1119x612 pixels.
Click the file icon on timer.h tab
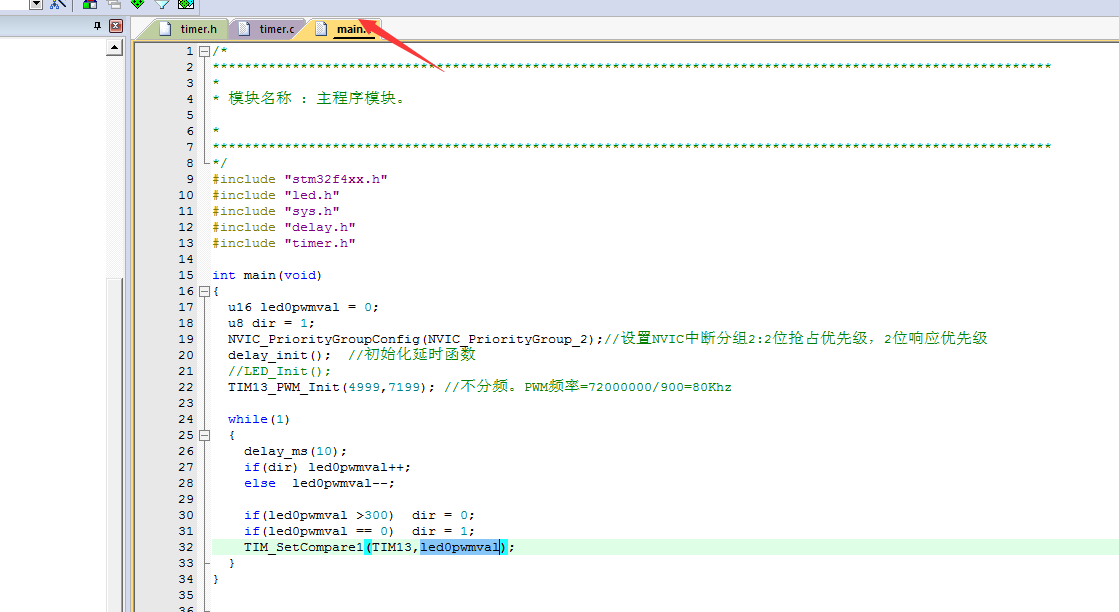pyautogui.click(x=165, y=29)
